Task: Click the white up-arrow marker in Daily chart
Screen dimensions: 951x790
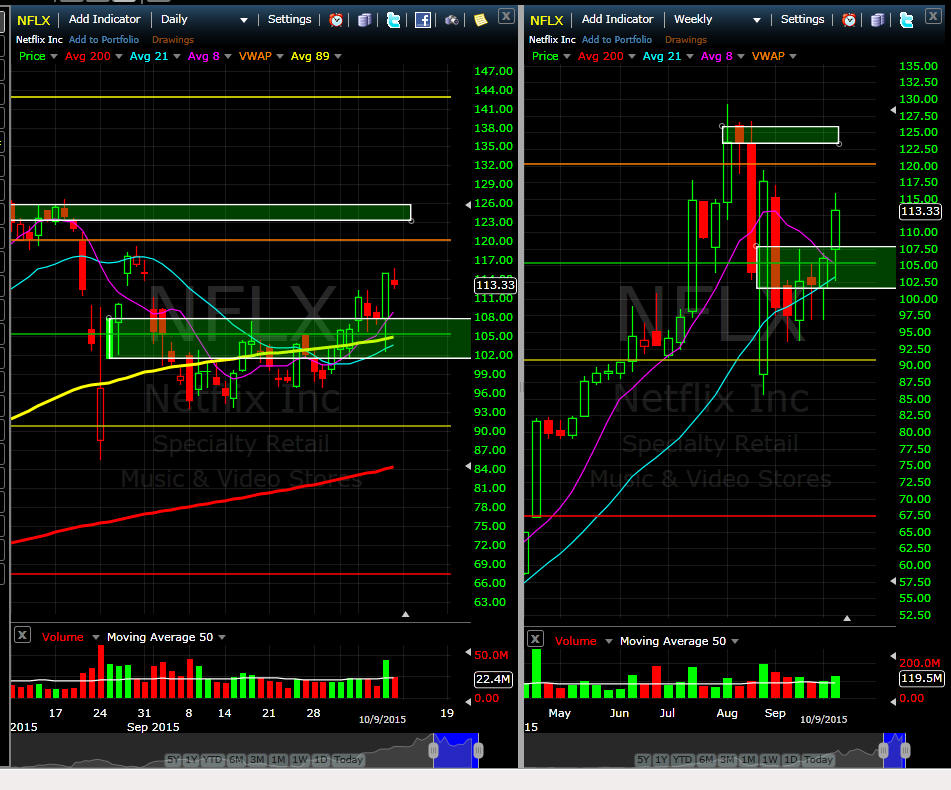Action: point(405,614)
